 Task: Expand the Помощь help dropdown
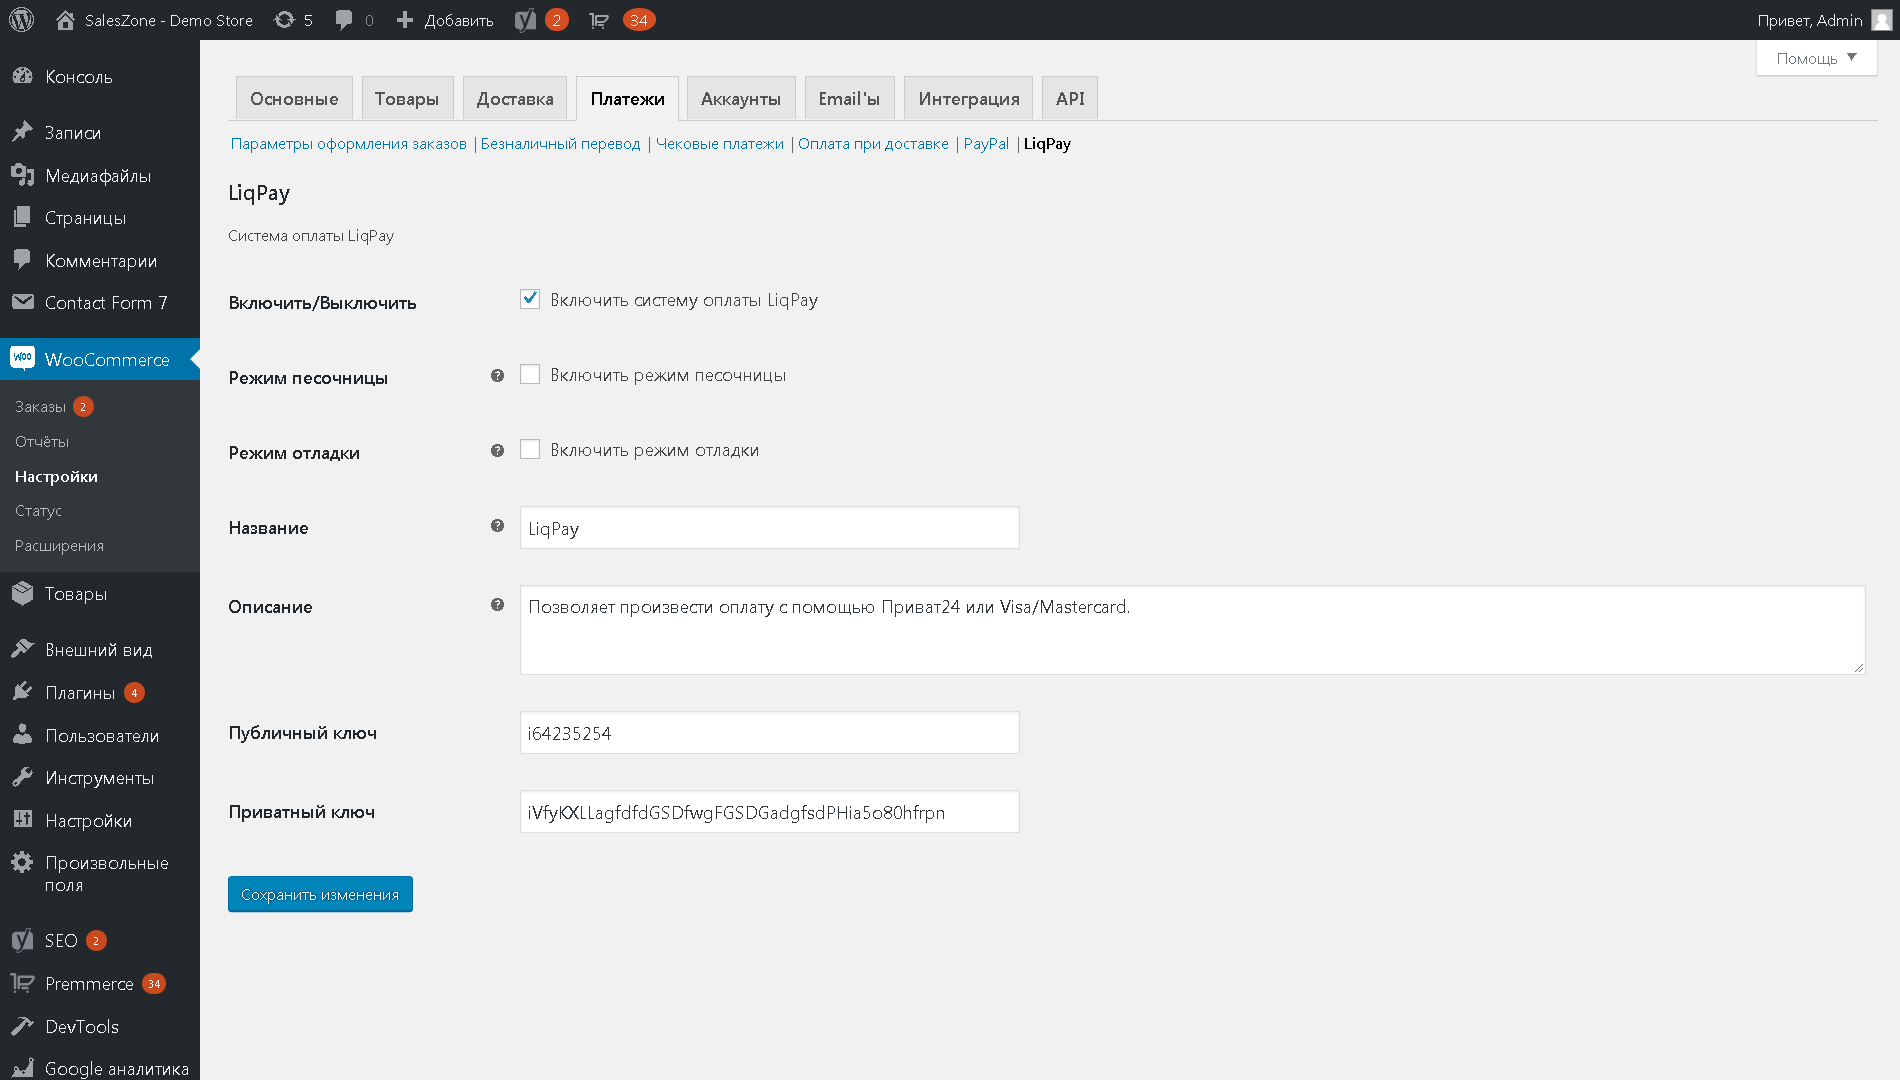(x=1816, y=58)
